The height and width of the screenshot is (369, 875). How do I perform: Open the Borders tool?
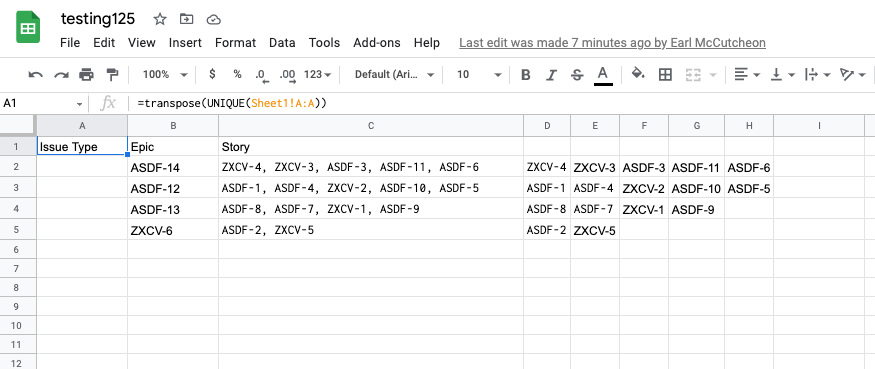pyautogui.click(x=665, y=75)
